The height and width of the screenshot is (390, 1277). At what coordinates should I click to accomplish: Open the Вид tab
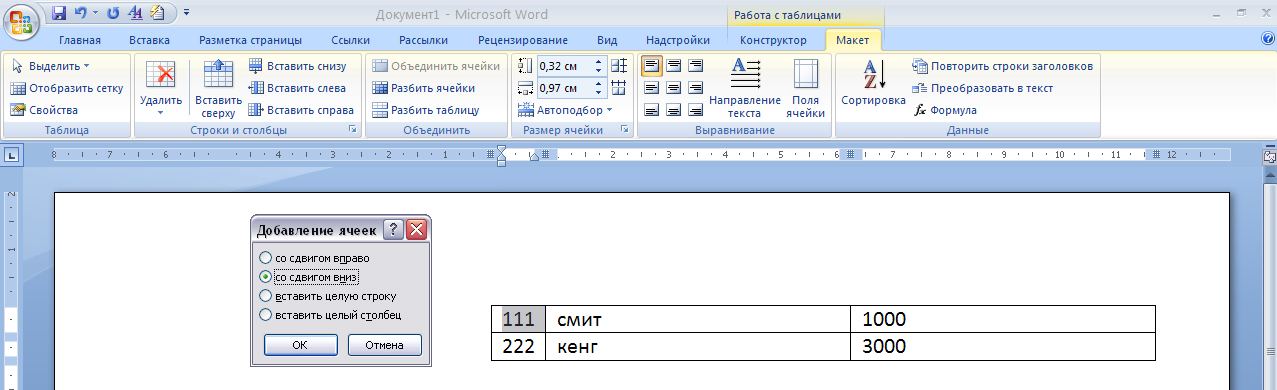(x=607, y=40)
